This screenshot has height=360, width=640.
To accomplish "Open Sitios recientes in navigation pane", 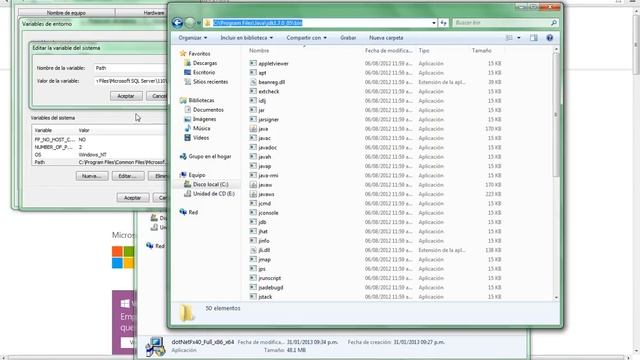I will (210, 82).
